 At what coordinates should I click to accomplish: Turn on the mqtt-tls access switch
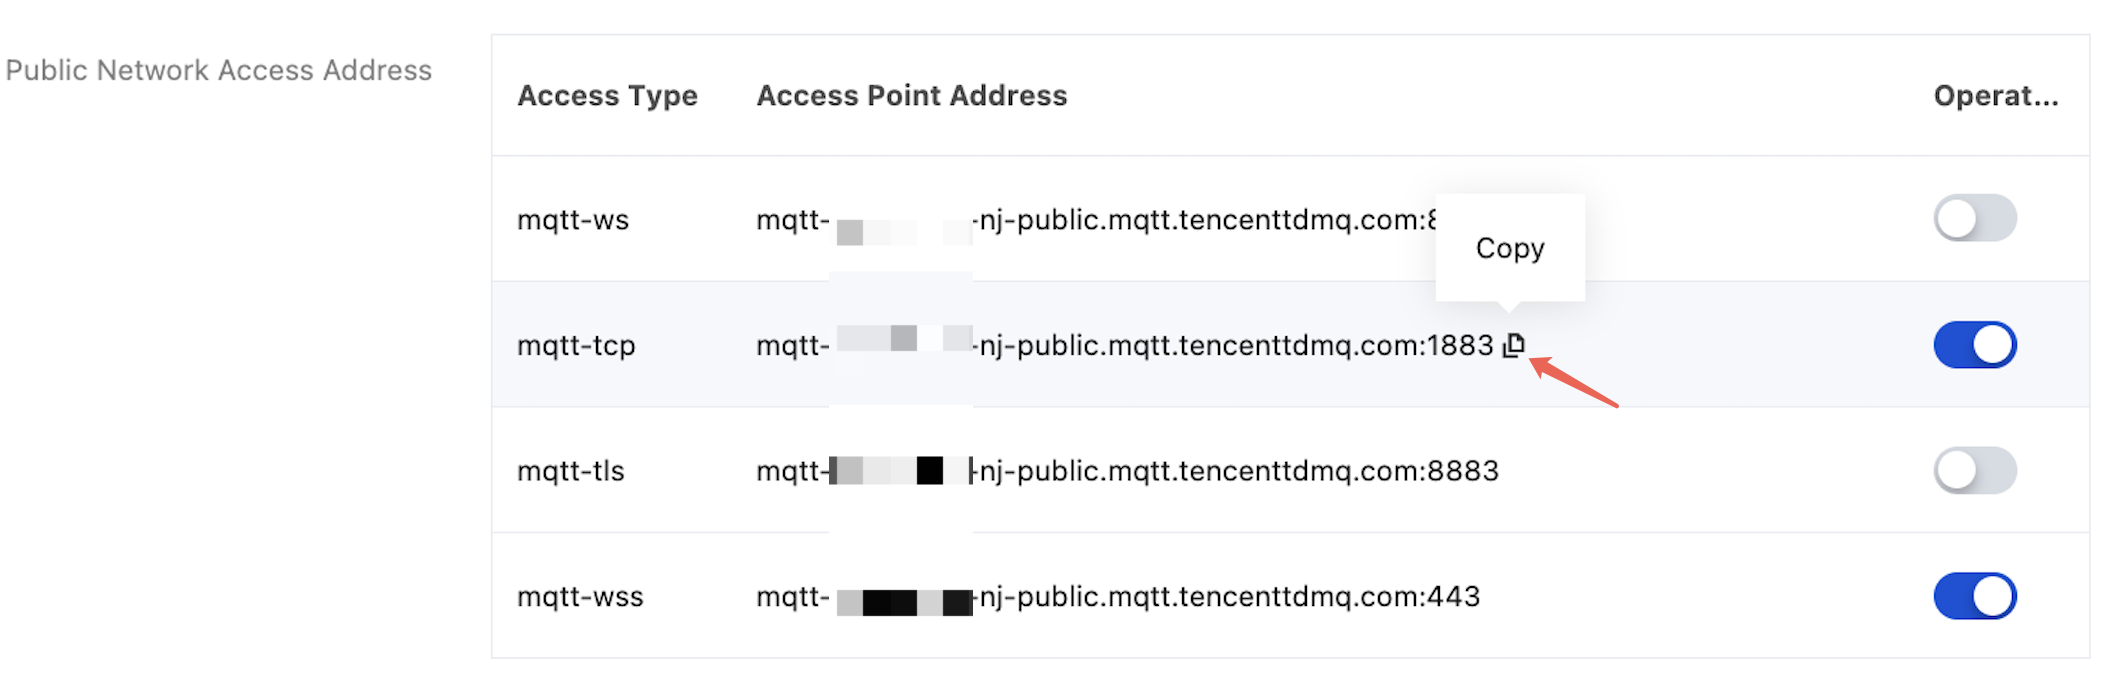1974,471
